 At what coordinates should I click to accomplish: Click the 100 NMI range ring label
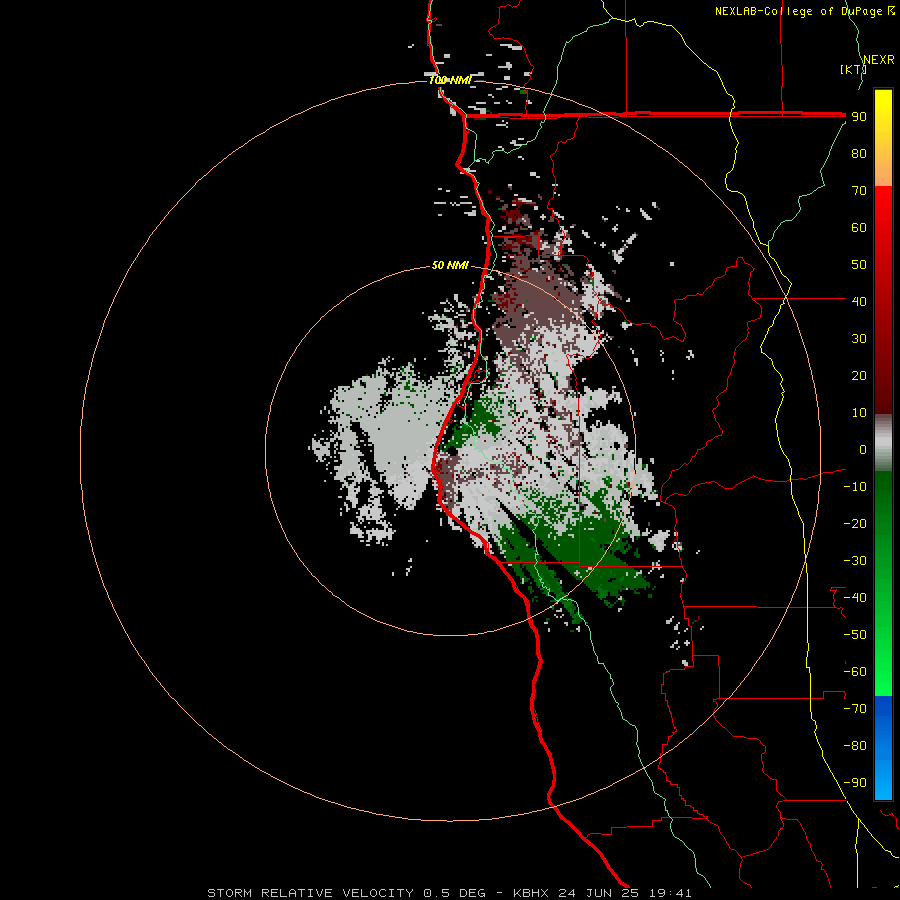click(x=450, y=80)
